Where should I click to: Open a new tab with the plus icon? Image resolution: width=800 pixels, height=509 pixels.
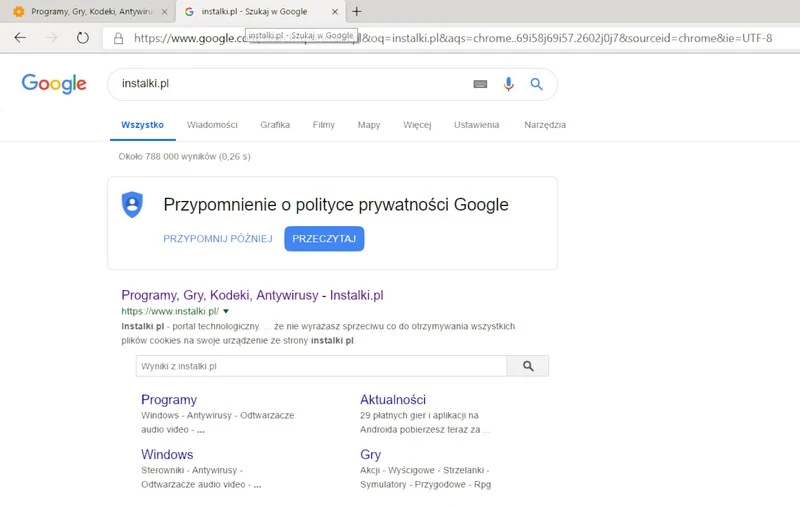tap(357, 11)
